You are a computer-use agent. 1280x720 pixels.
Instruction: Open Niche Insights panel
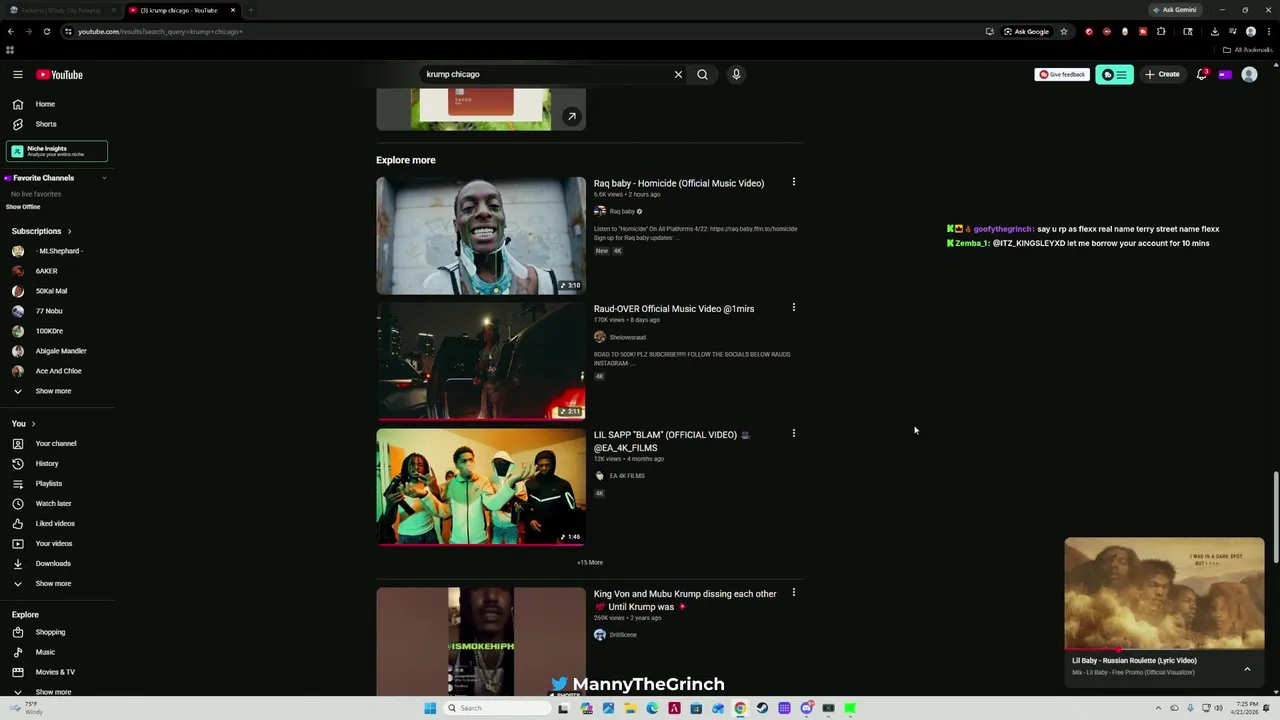[x=57, y=151]
